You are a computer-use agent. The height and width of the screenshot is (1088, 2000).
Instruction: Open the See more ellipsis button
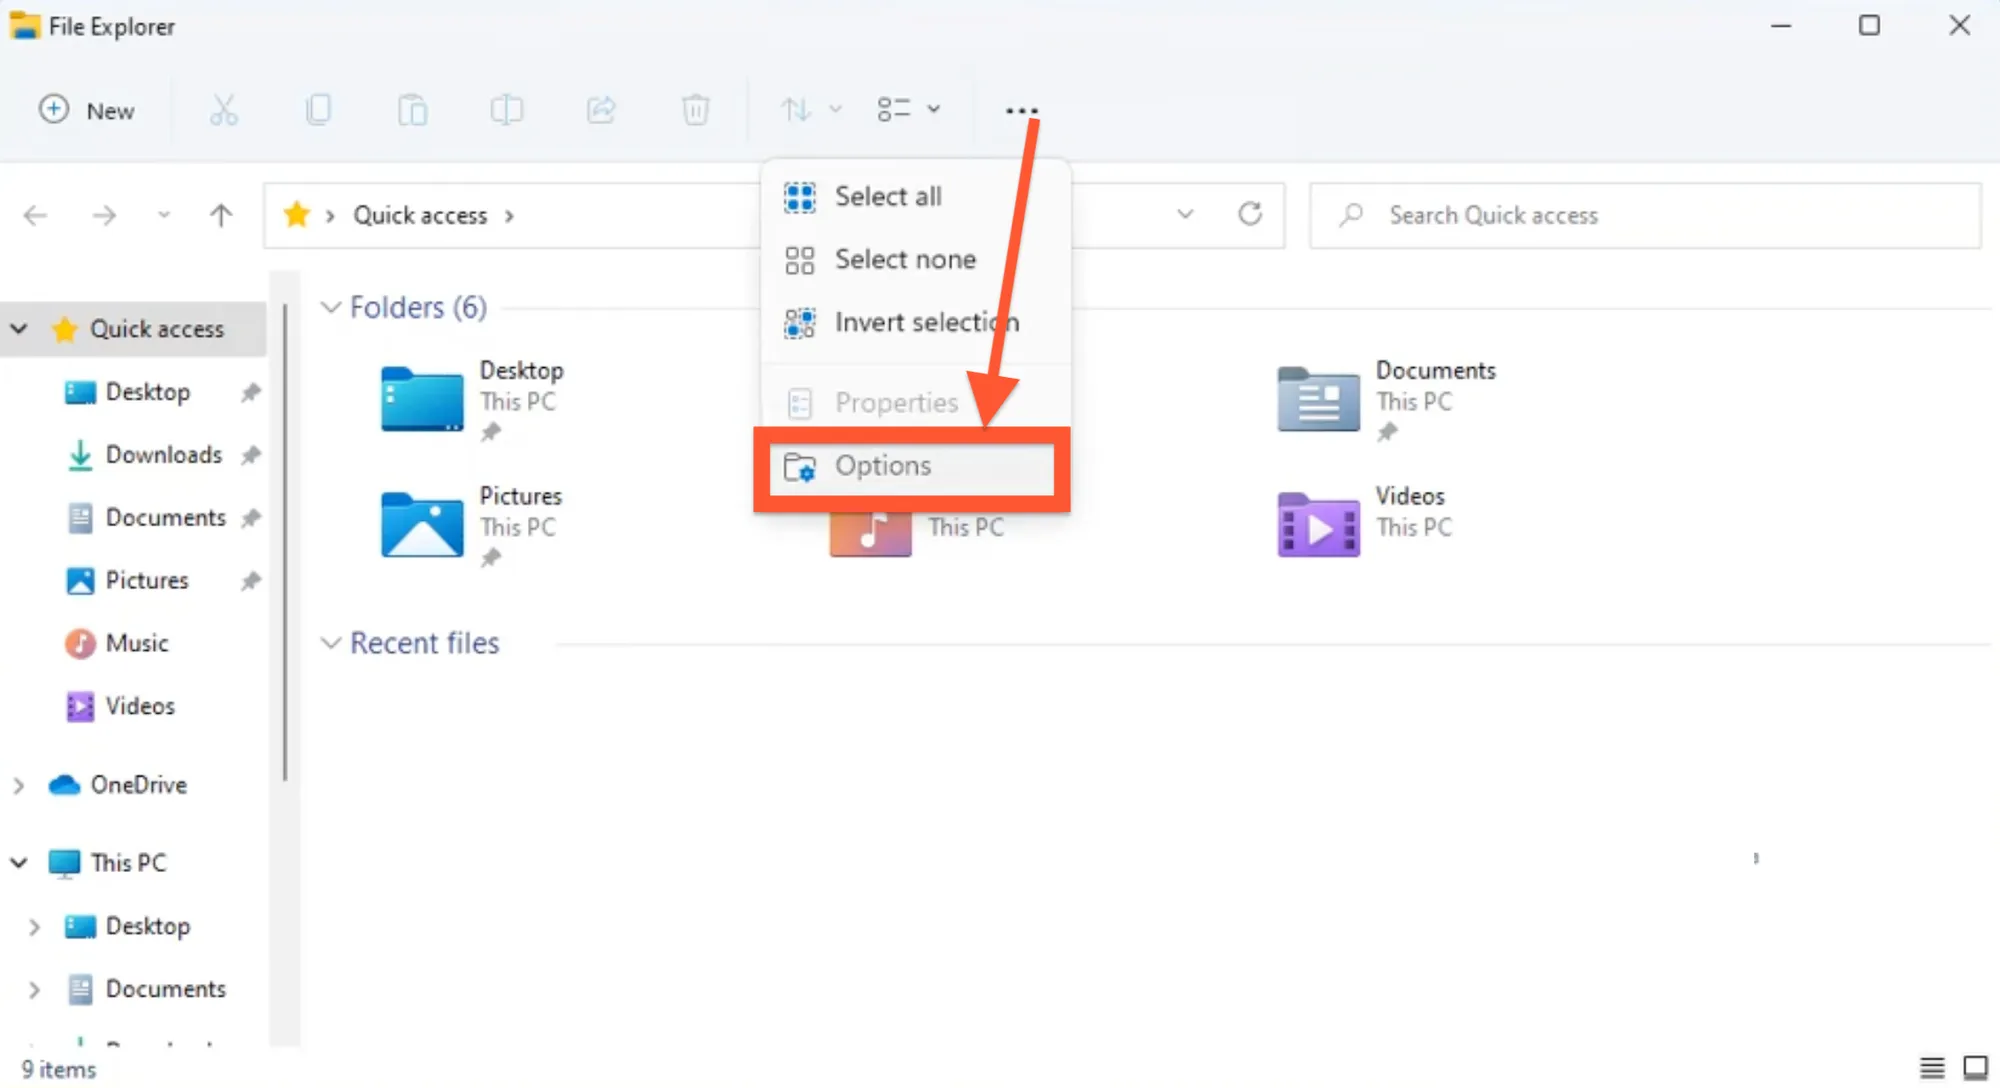[x=1021, y=110]
